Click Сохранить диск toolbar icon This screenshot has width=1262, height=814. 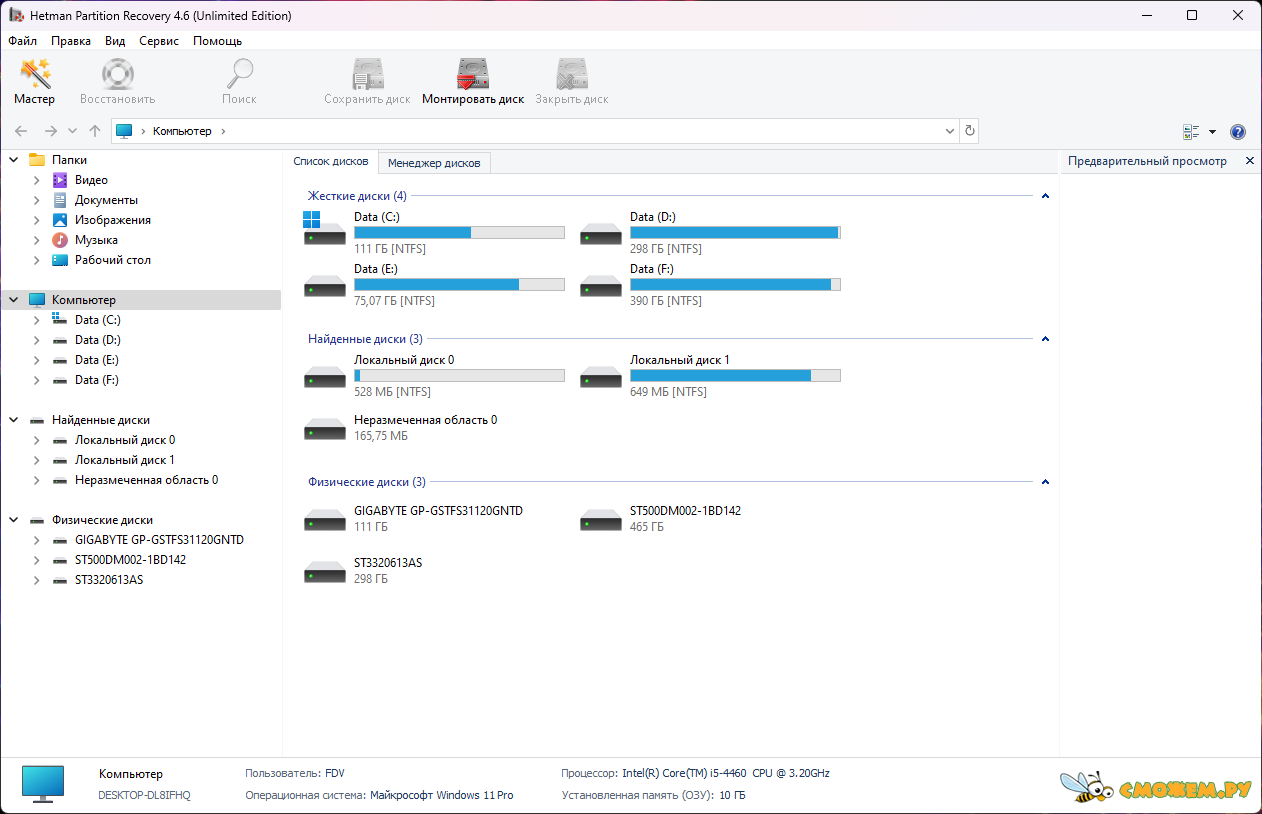[368, 74]
